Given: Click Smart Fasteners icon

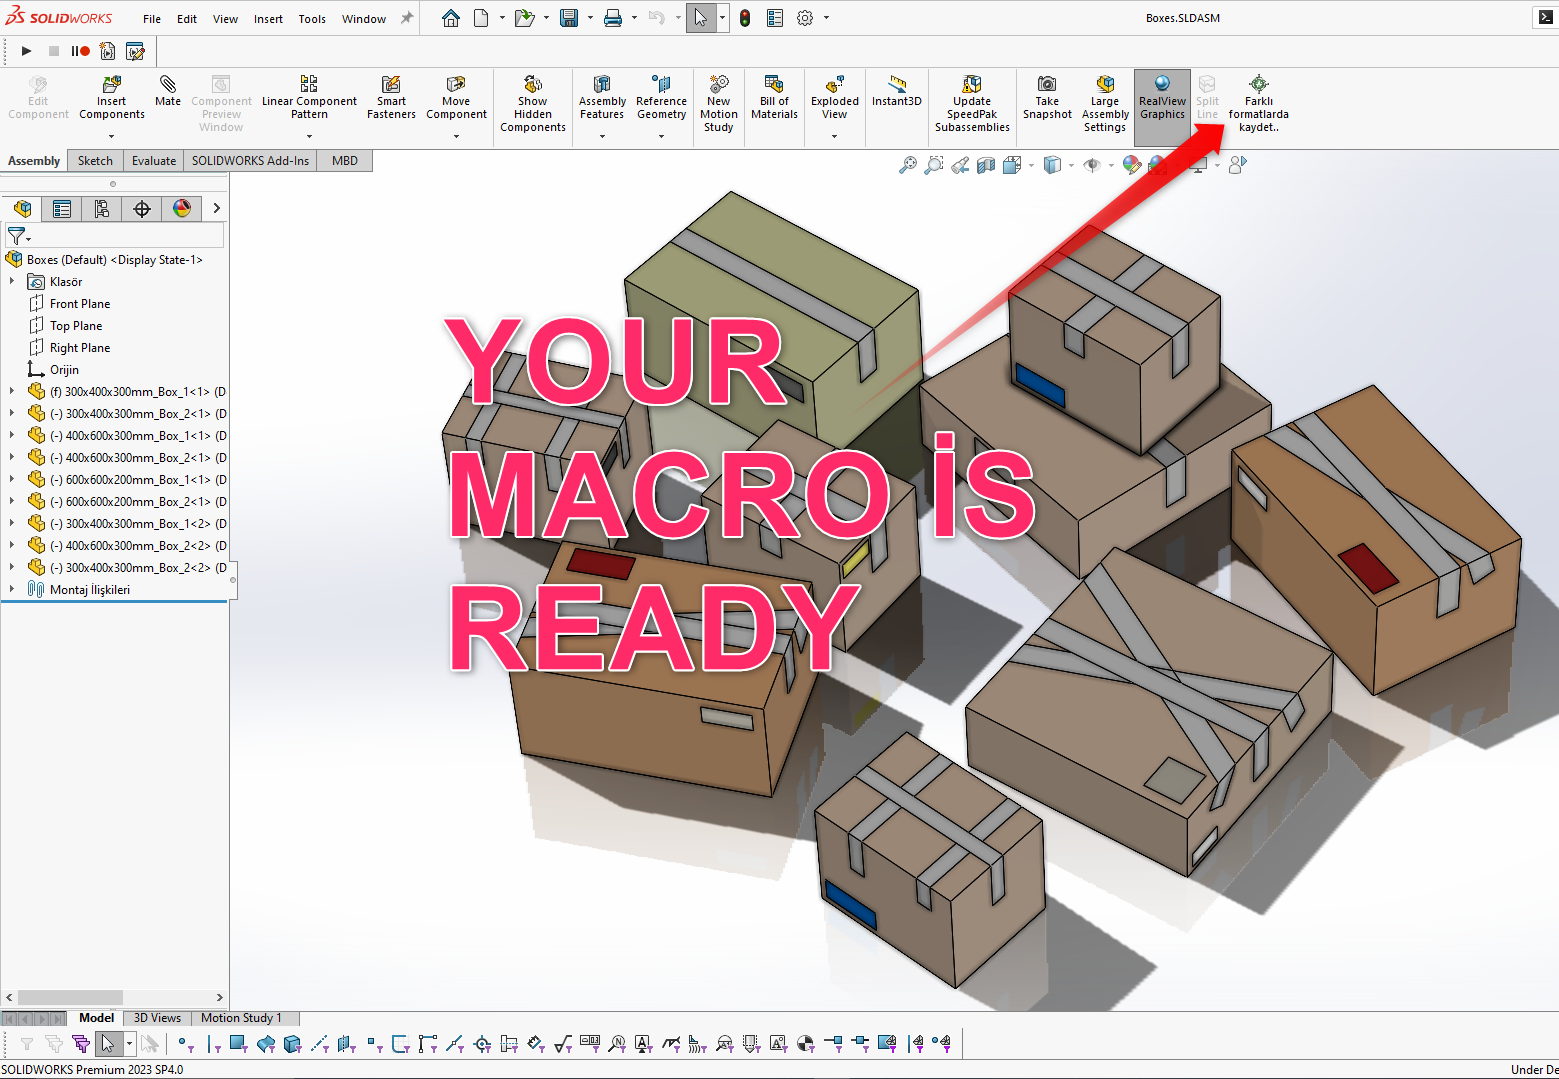Looking at the screenshot, I should (391, 98).
